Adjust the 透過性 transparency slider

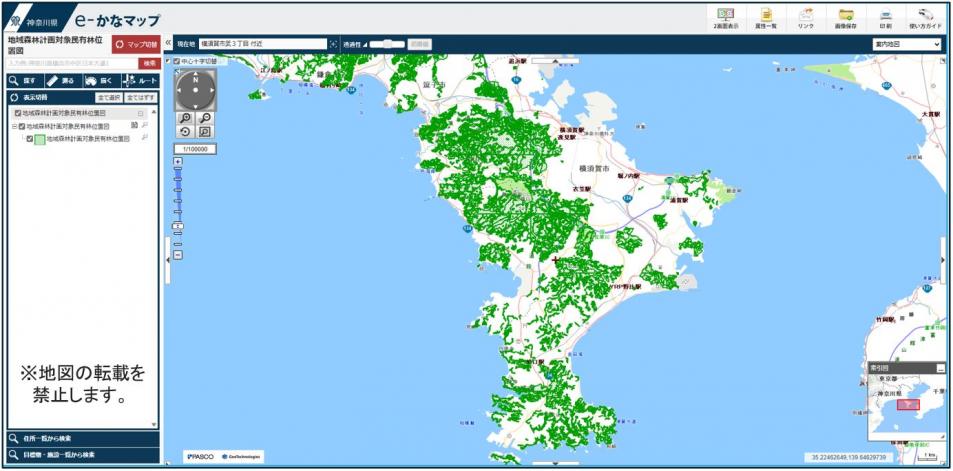pyautogui.click(x=386, y=45)
